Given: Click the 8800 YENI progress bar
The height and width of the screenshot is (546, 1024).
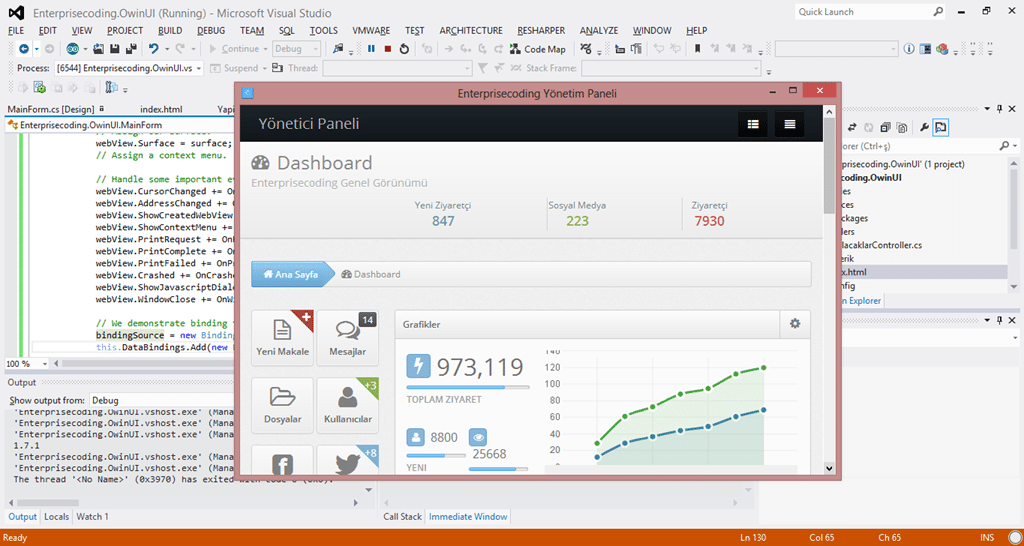Looking at the screenshot, I should pos(436,455).
